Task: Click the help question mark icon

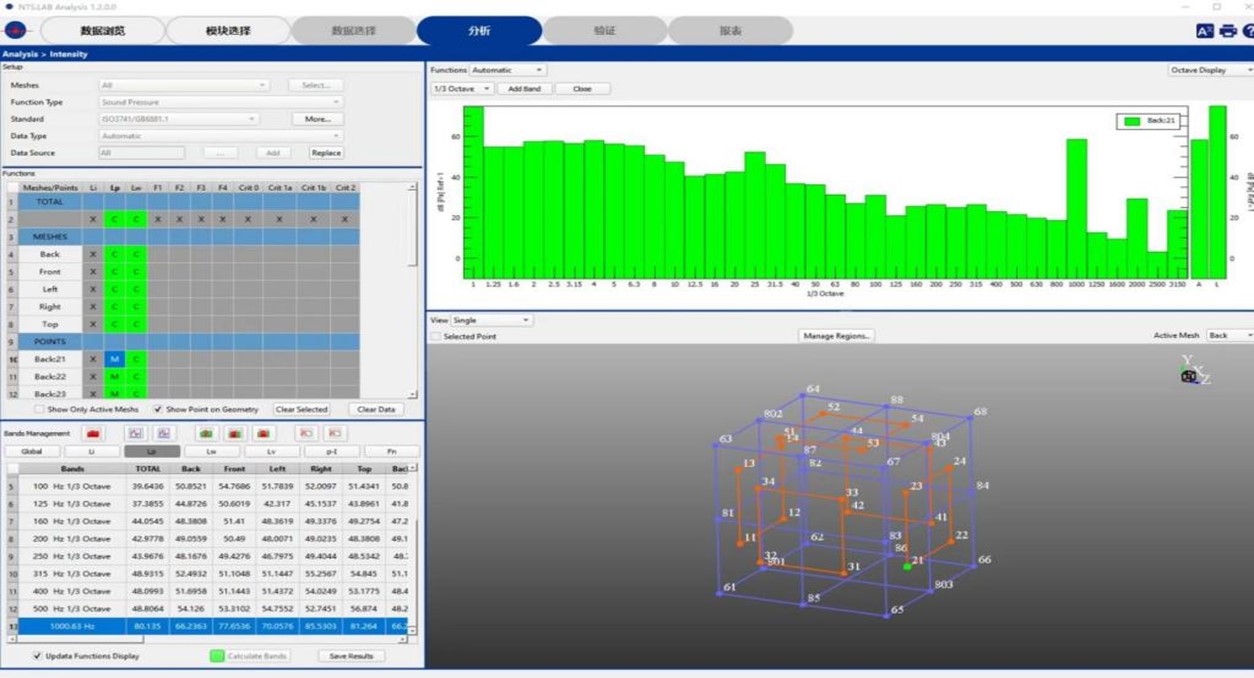Action: 1247,31
